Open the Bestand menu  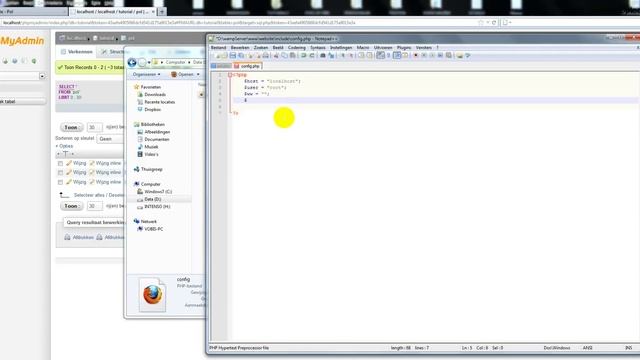tap(218, 48)
